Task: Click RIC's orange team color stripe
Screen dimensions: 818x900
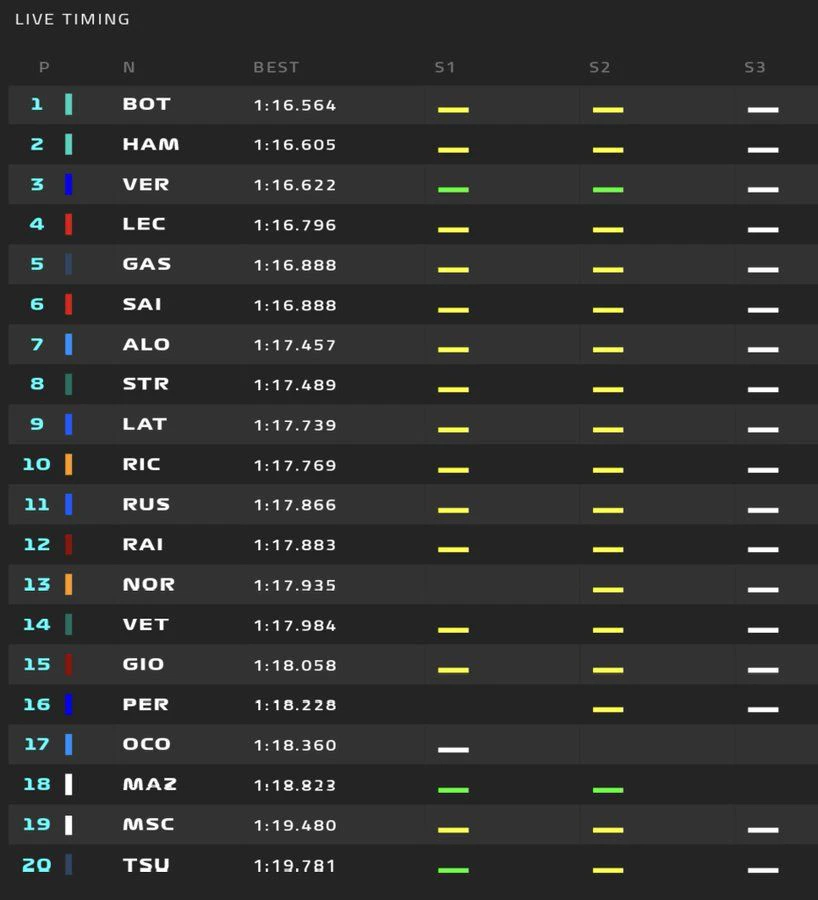Action: pyautogui.click(x=68, y=464)
